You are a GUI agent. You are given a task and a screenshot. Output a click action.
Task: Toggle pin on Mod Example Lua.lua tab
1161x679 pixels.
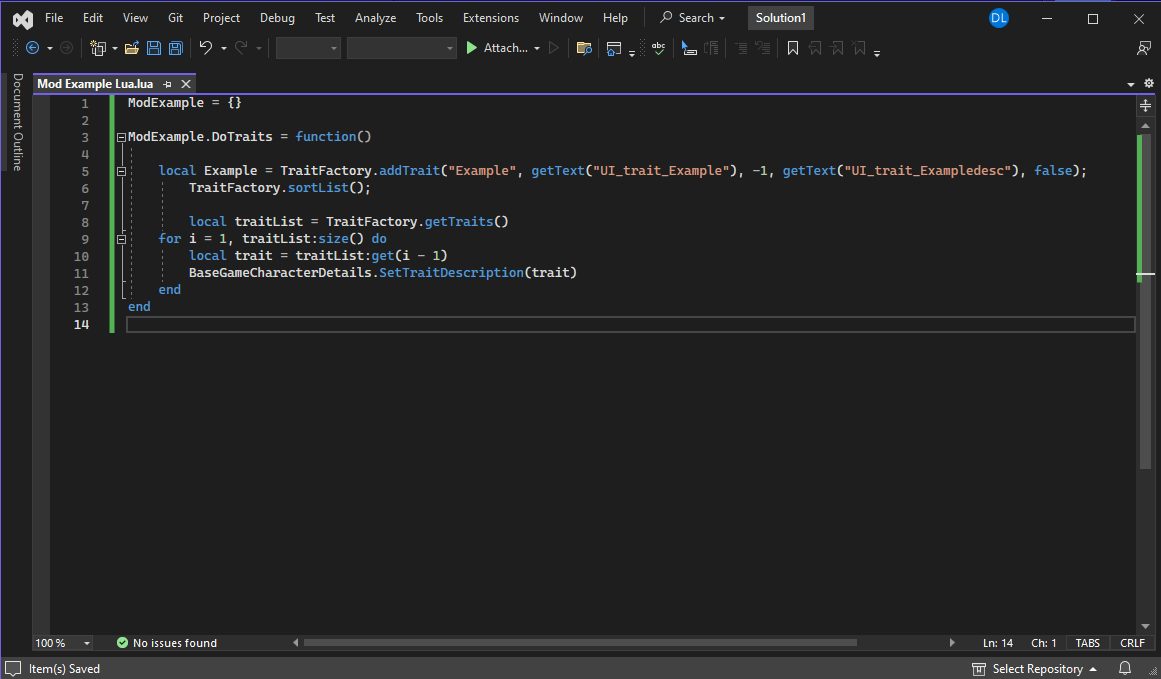pyautogui.click(x=167, y=84)
